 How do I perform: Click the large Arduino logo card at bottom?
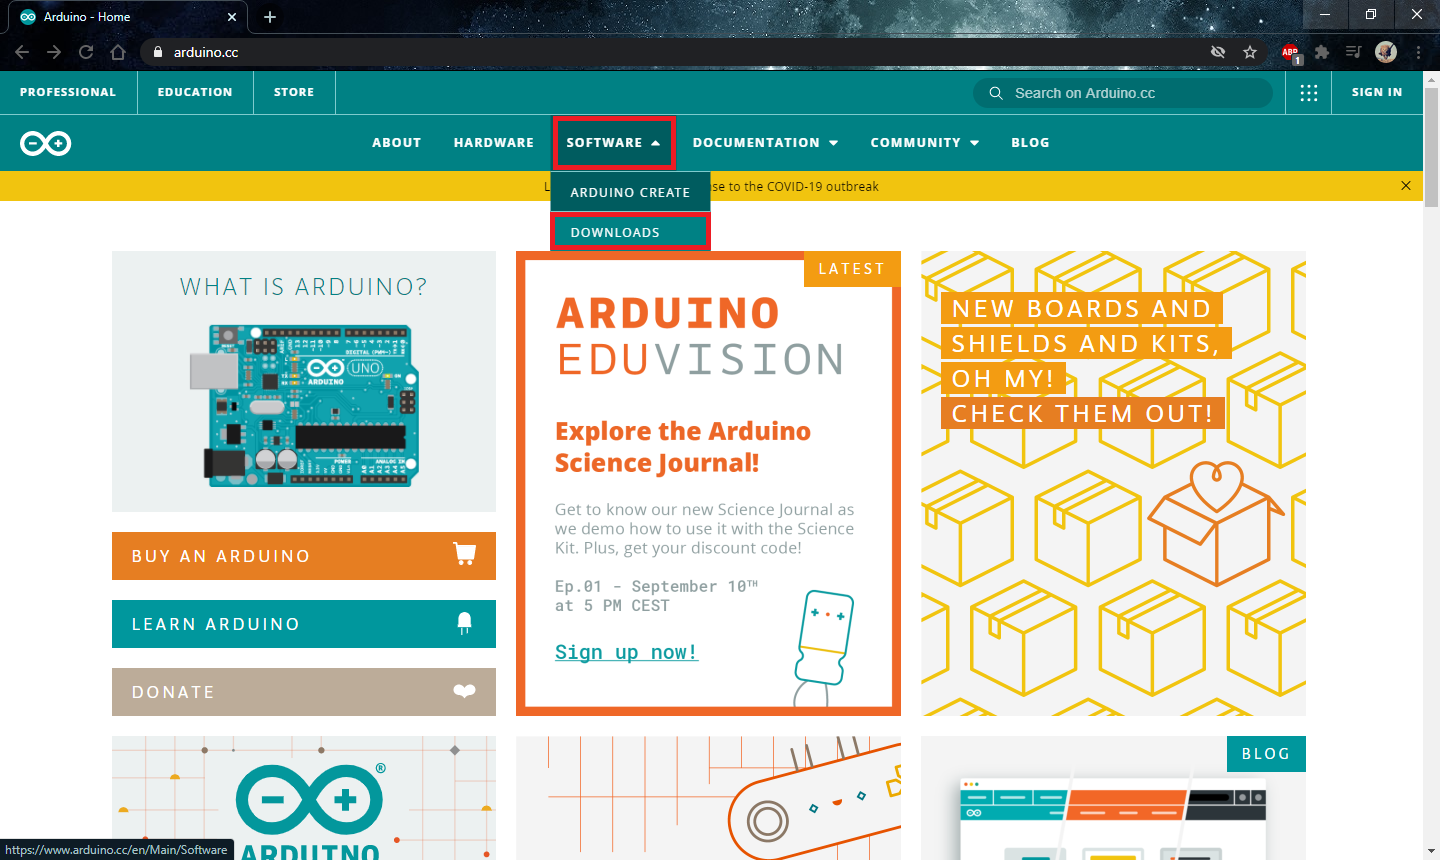[x=304, y=798]
